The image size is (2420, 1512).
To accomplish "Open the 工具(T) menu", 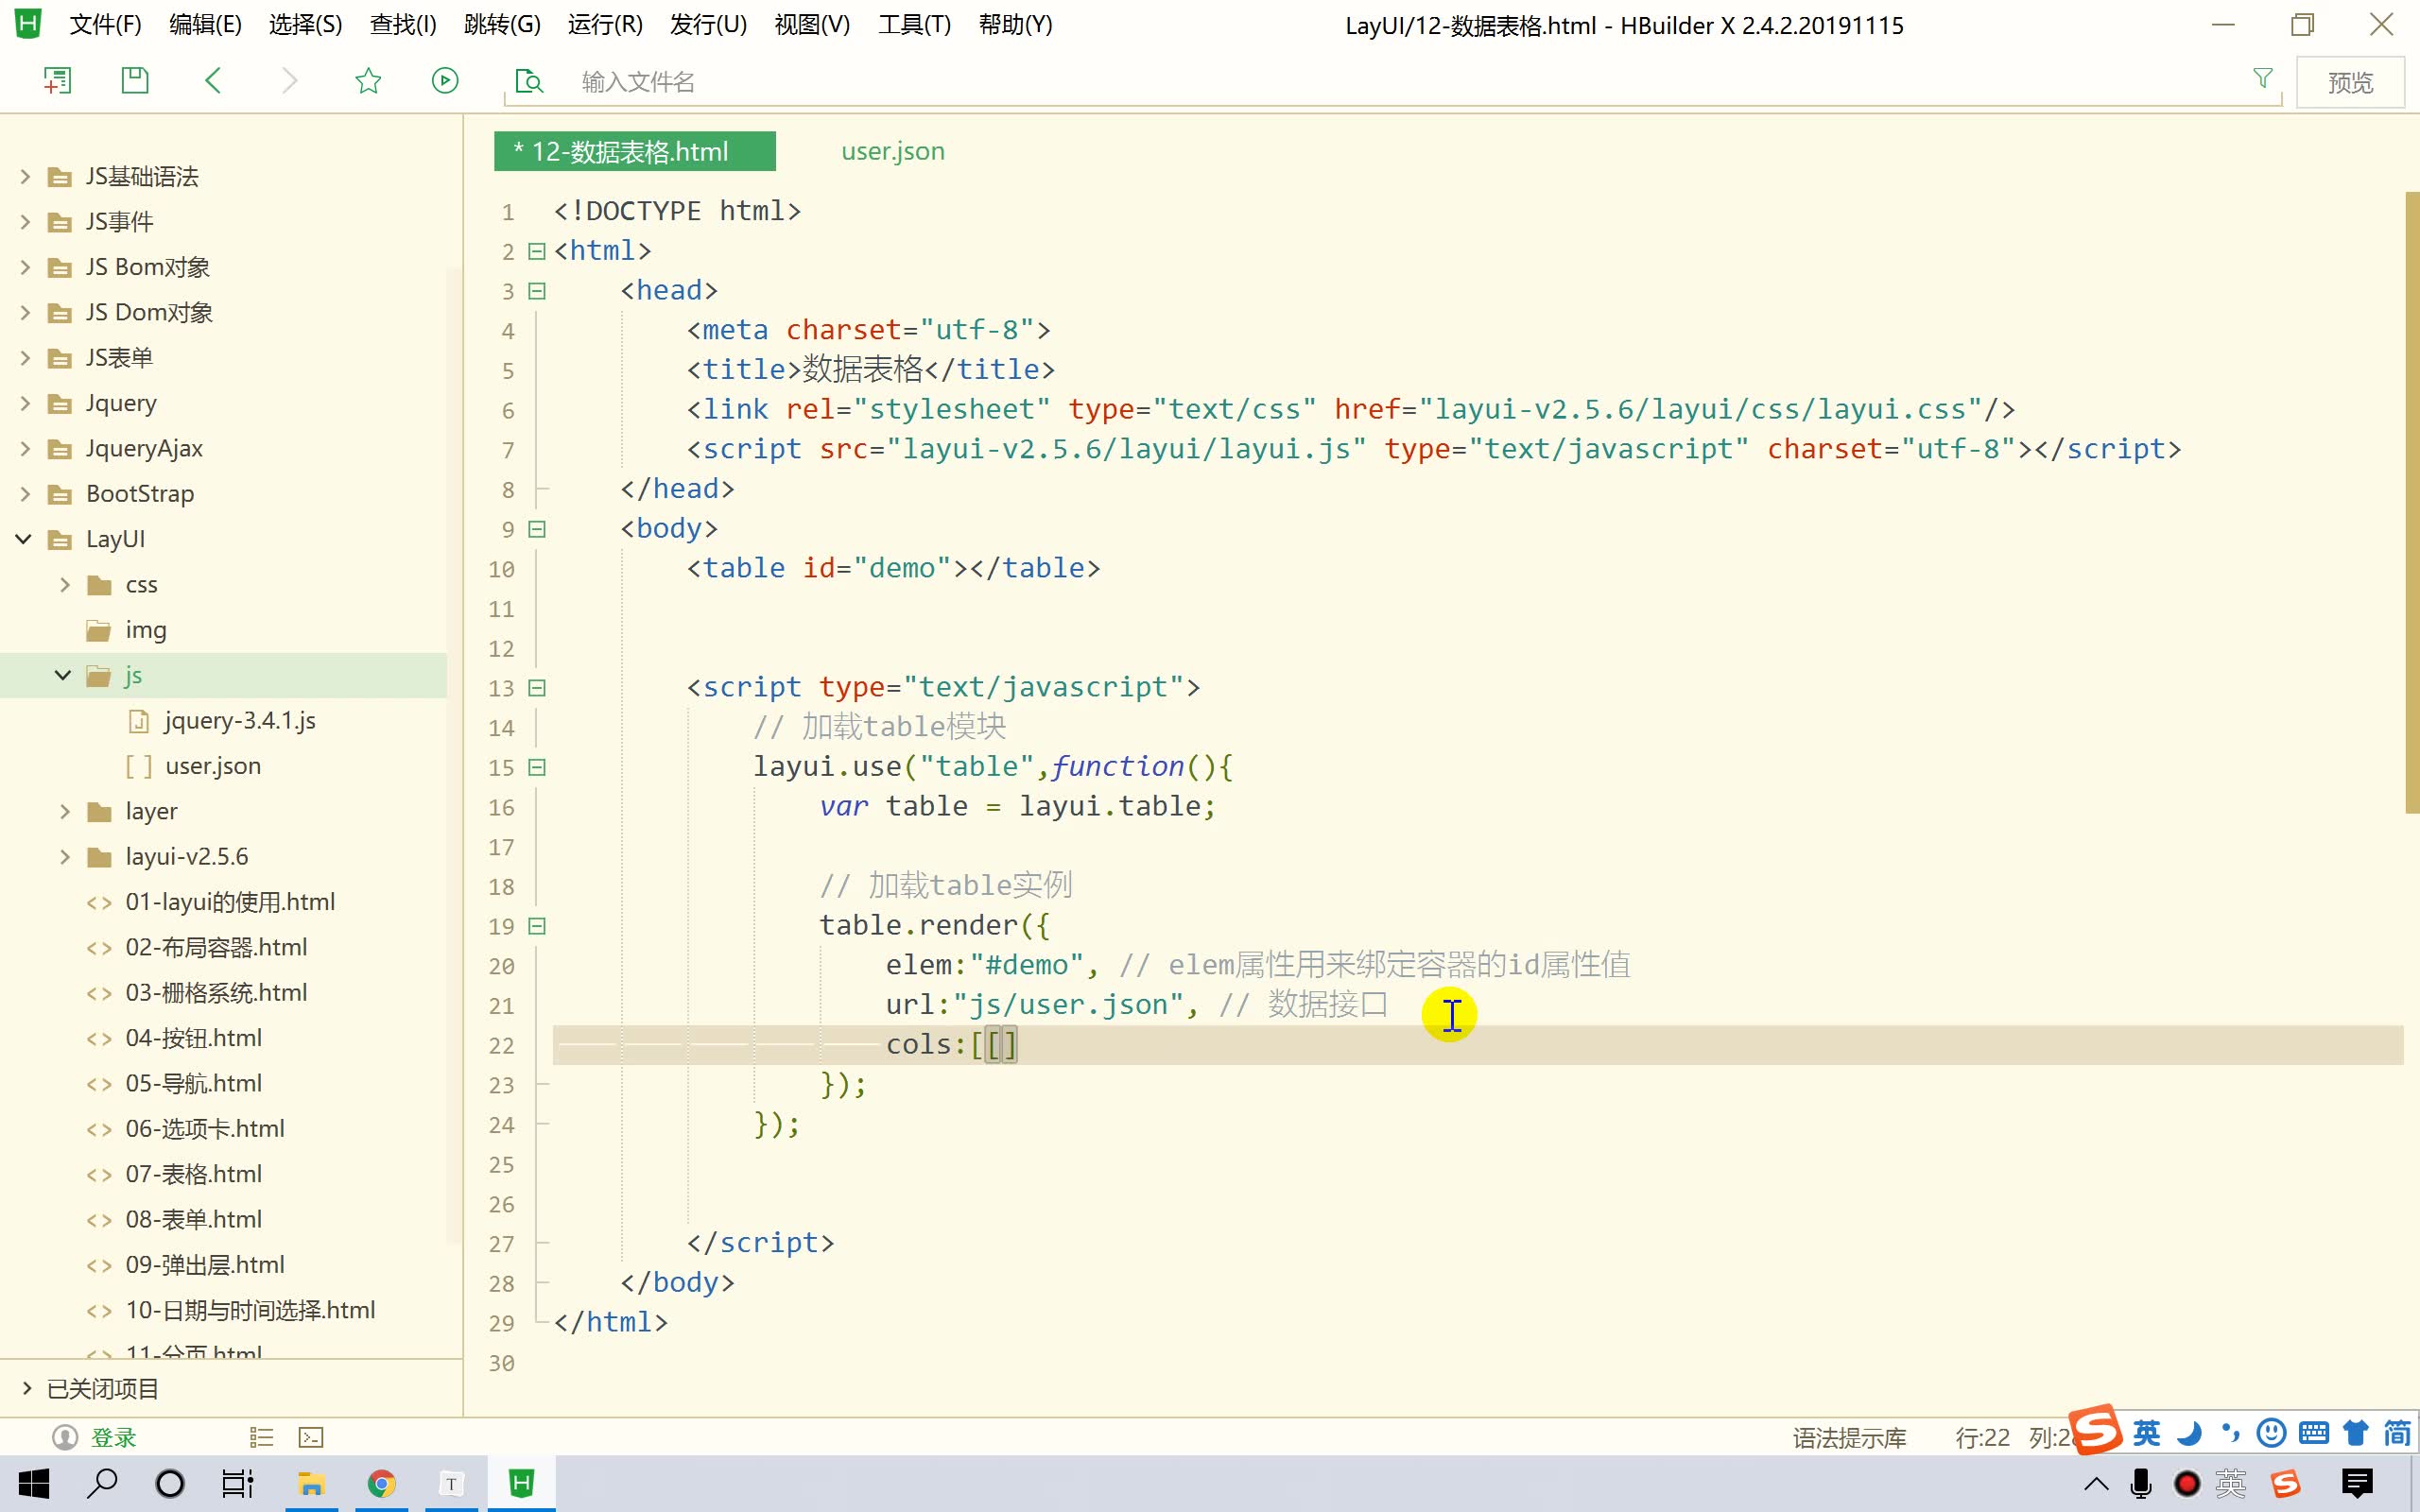I will point(914,25).
